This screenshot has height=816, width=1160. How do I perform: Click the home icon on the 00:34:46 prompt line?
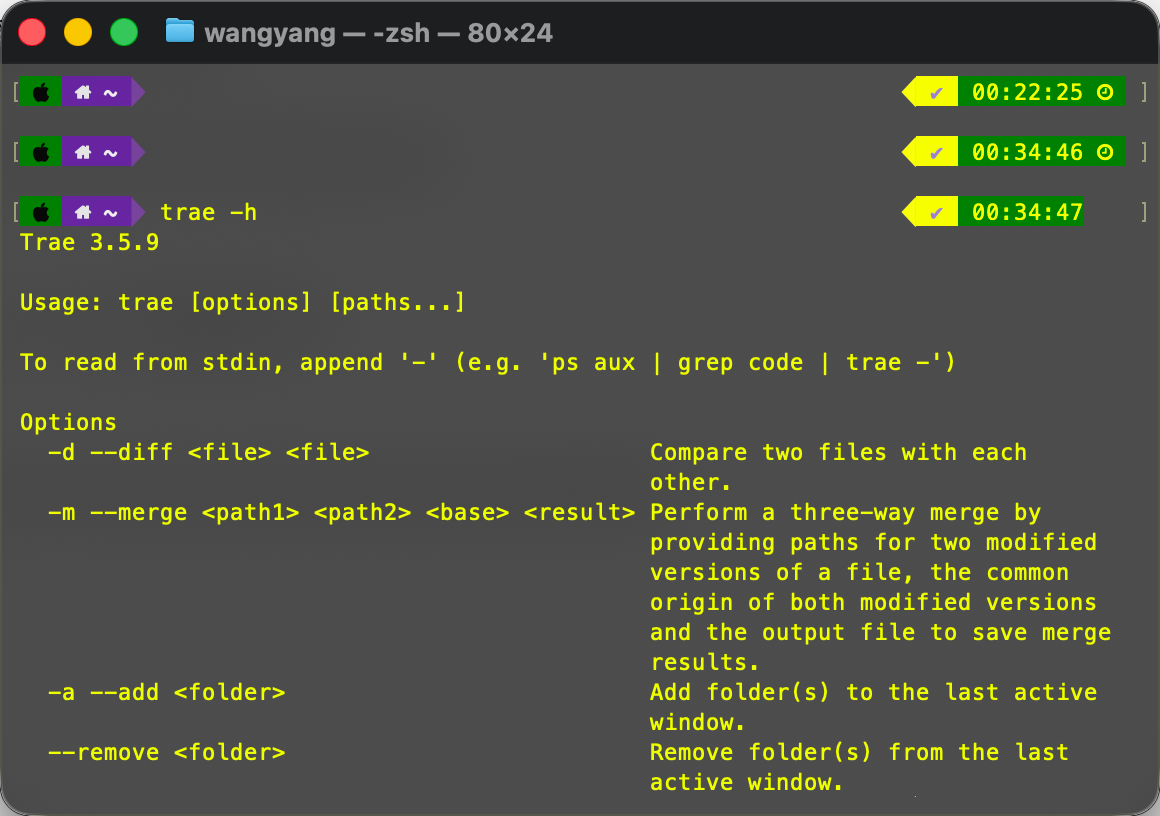pos(84,153)
